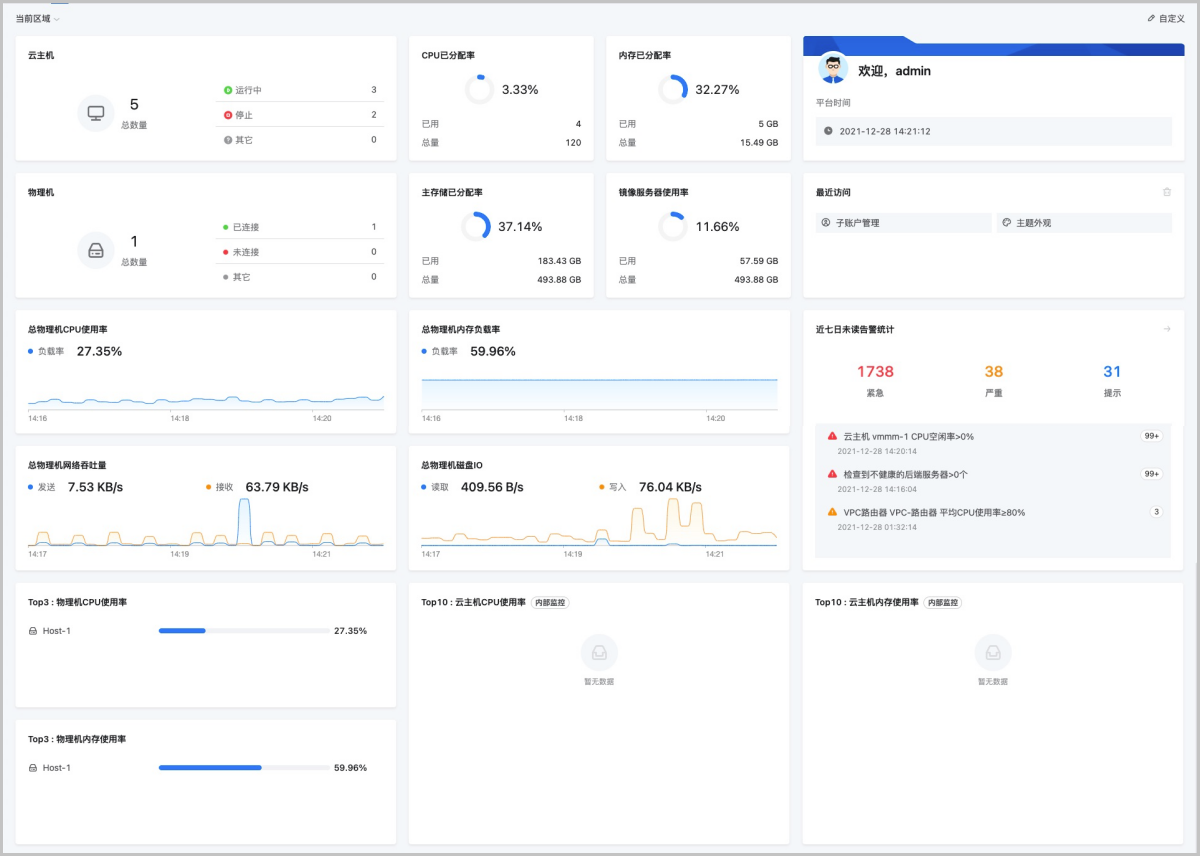Click the monitor icon in 云主机 card

pos(96,113)
